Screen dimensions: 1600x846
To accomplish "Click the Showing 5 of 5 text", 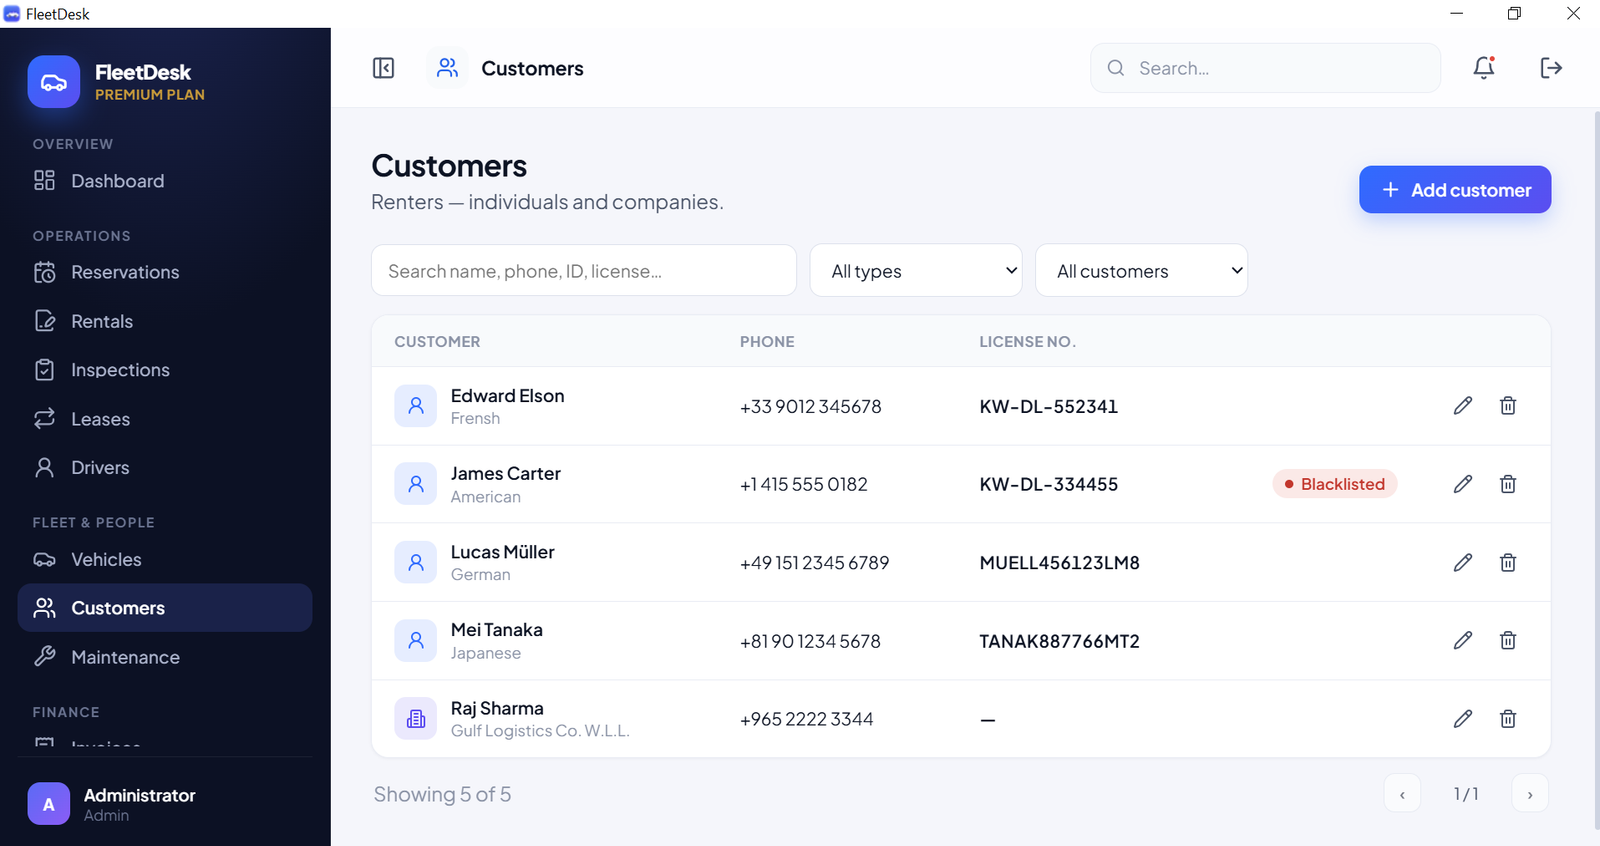I will tap(442, 795).
